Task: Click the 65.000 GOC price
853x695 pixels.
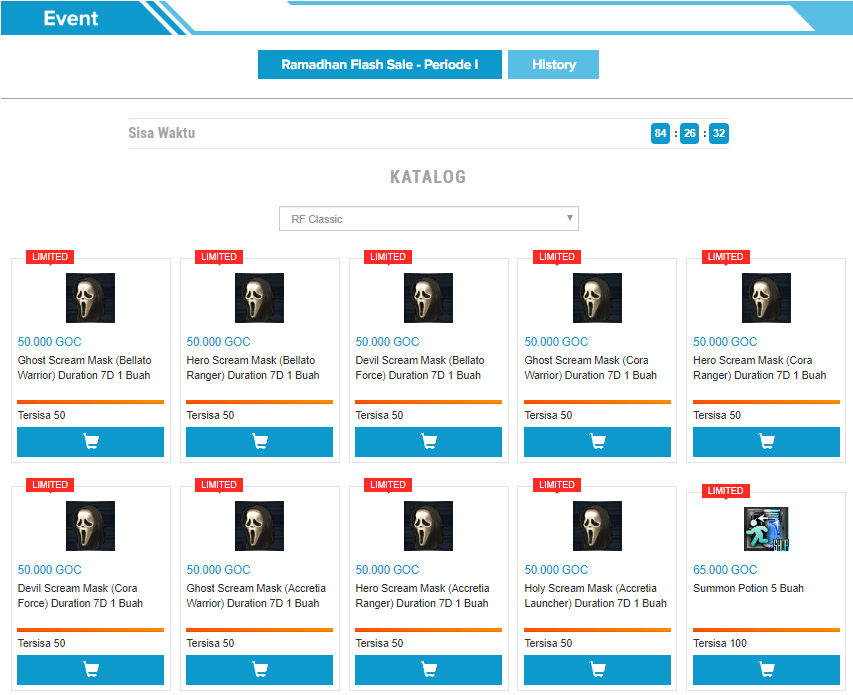Action: (x=725, y=569)
